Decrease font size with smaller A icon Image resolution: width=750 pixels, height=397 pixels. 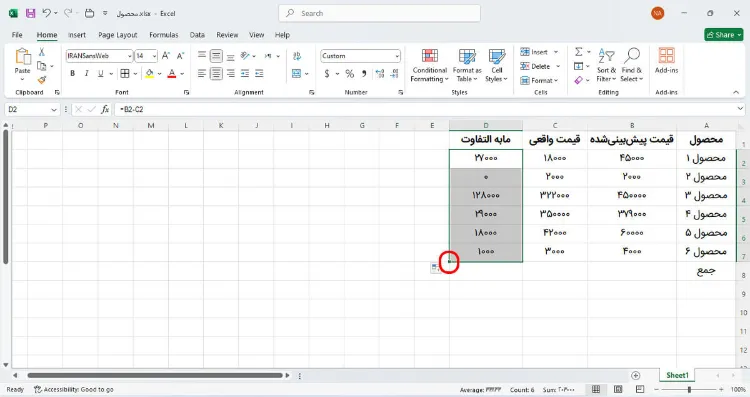[x=180, y=56]
